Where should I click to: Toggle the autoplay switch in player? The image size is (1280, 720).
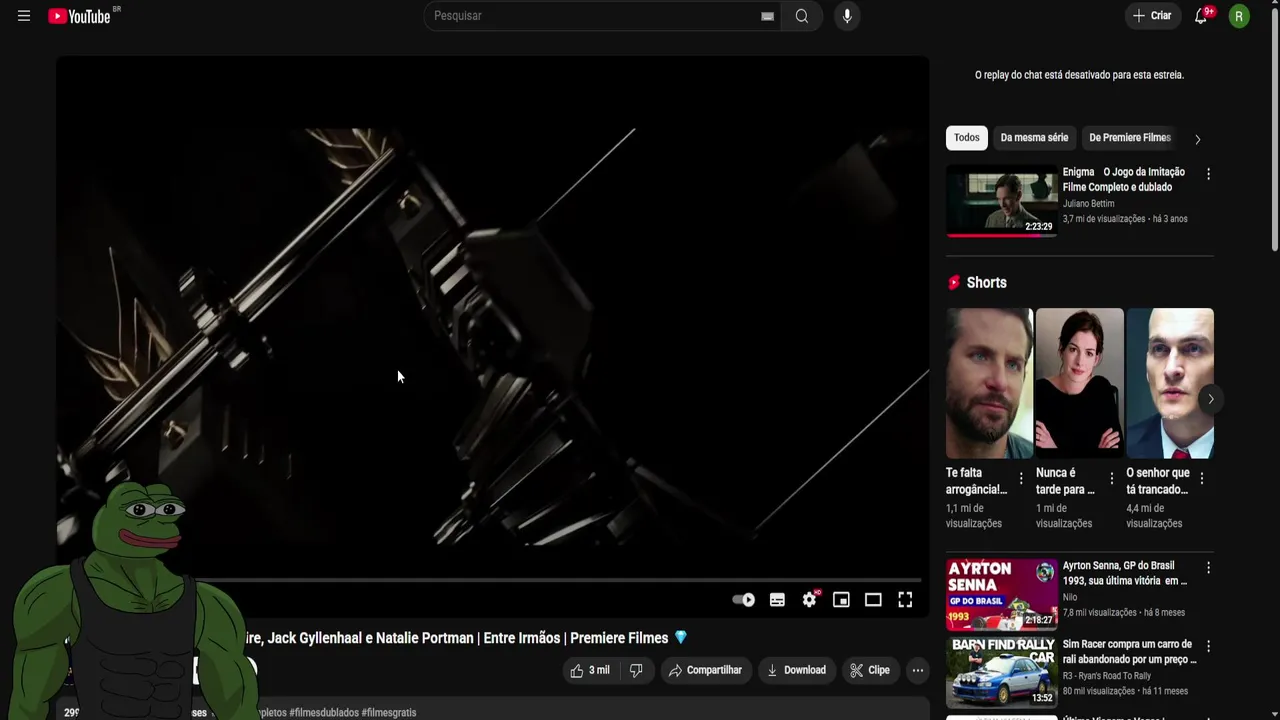point(743,600)
